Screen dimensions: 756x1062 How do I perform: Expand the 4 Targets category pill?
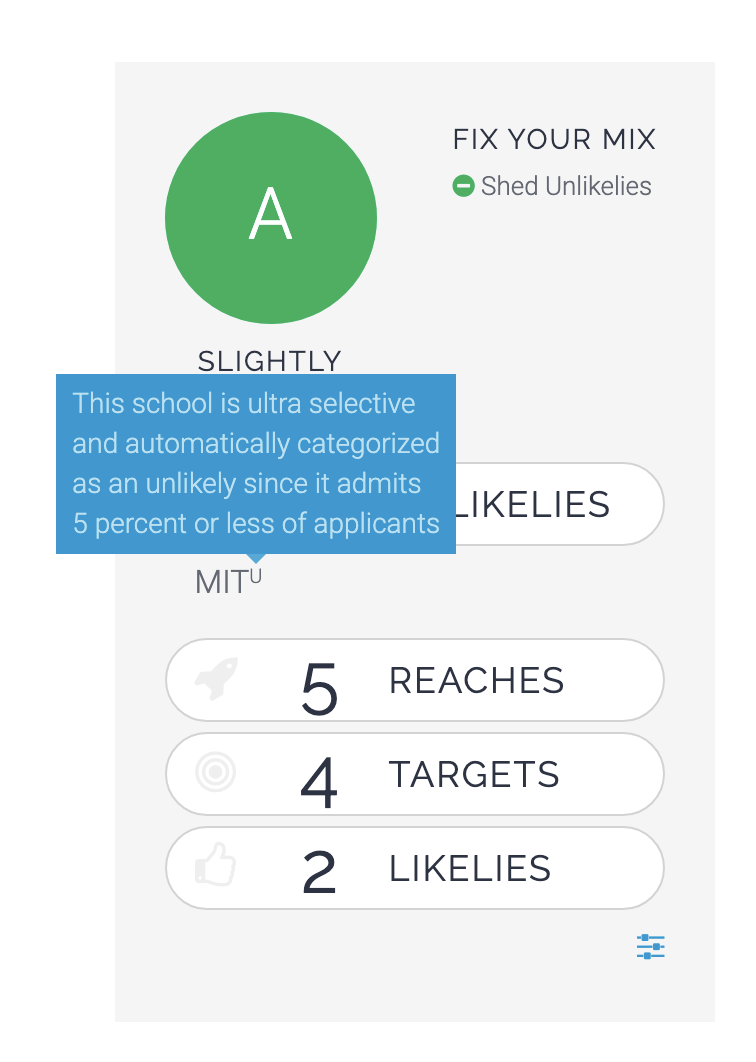[415, 774]
